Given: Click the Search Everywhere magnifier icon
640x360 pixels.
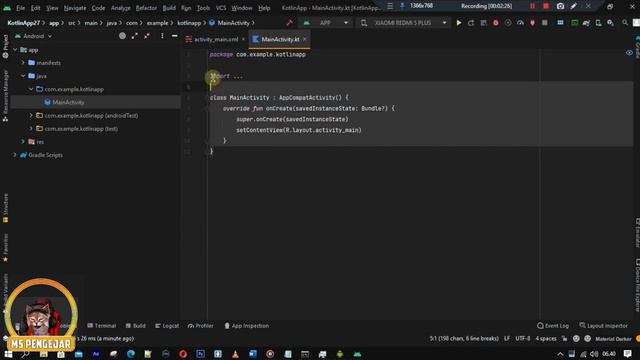Looking at the screenshot, I should [625, 23].
